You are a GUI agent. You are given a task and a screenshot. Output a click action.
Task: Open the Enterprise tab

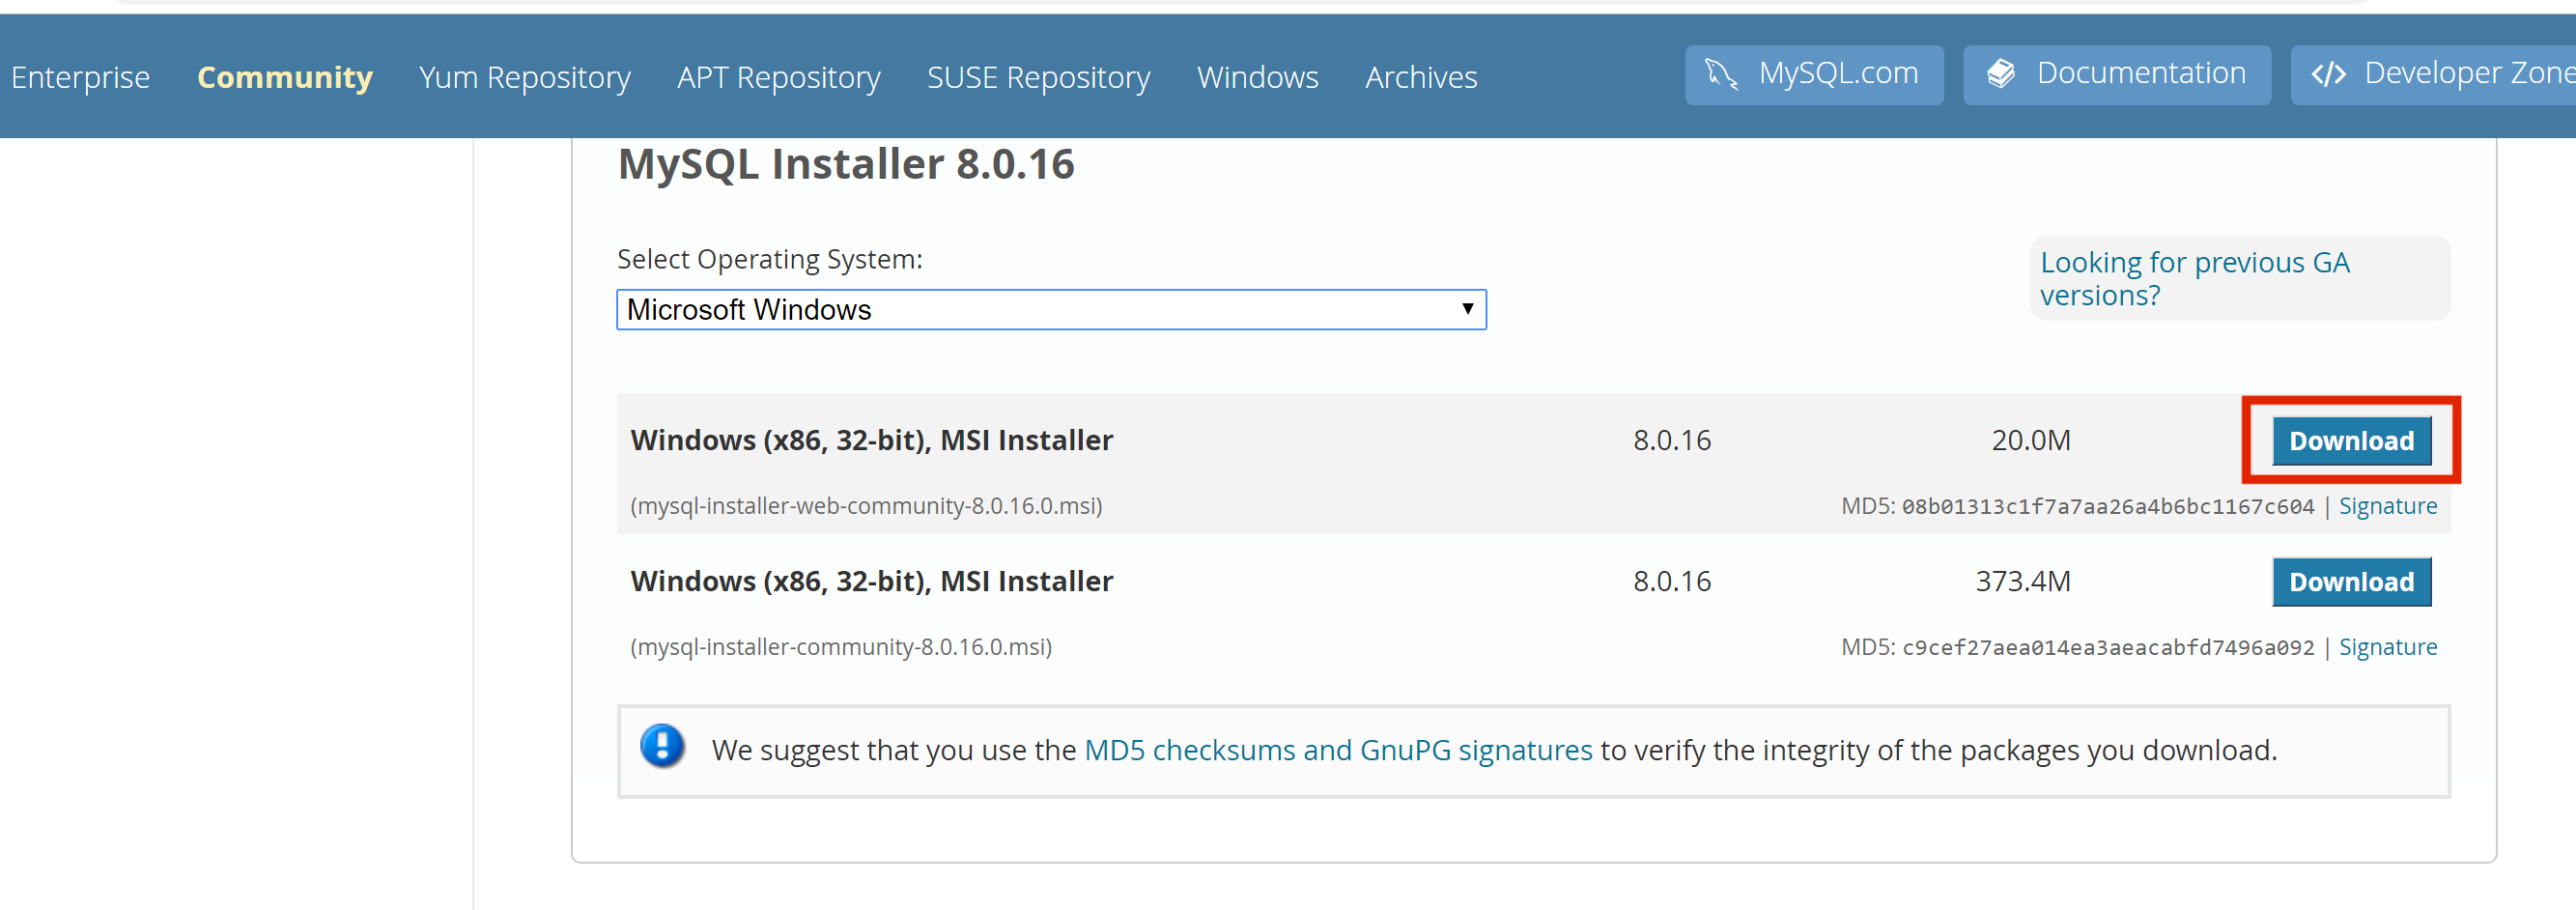[80, 77]
